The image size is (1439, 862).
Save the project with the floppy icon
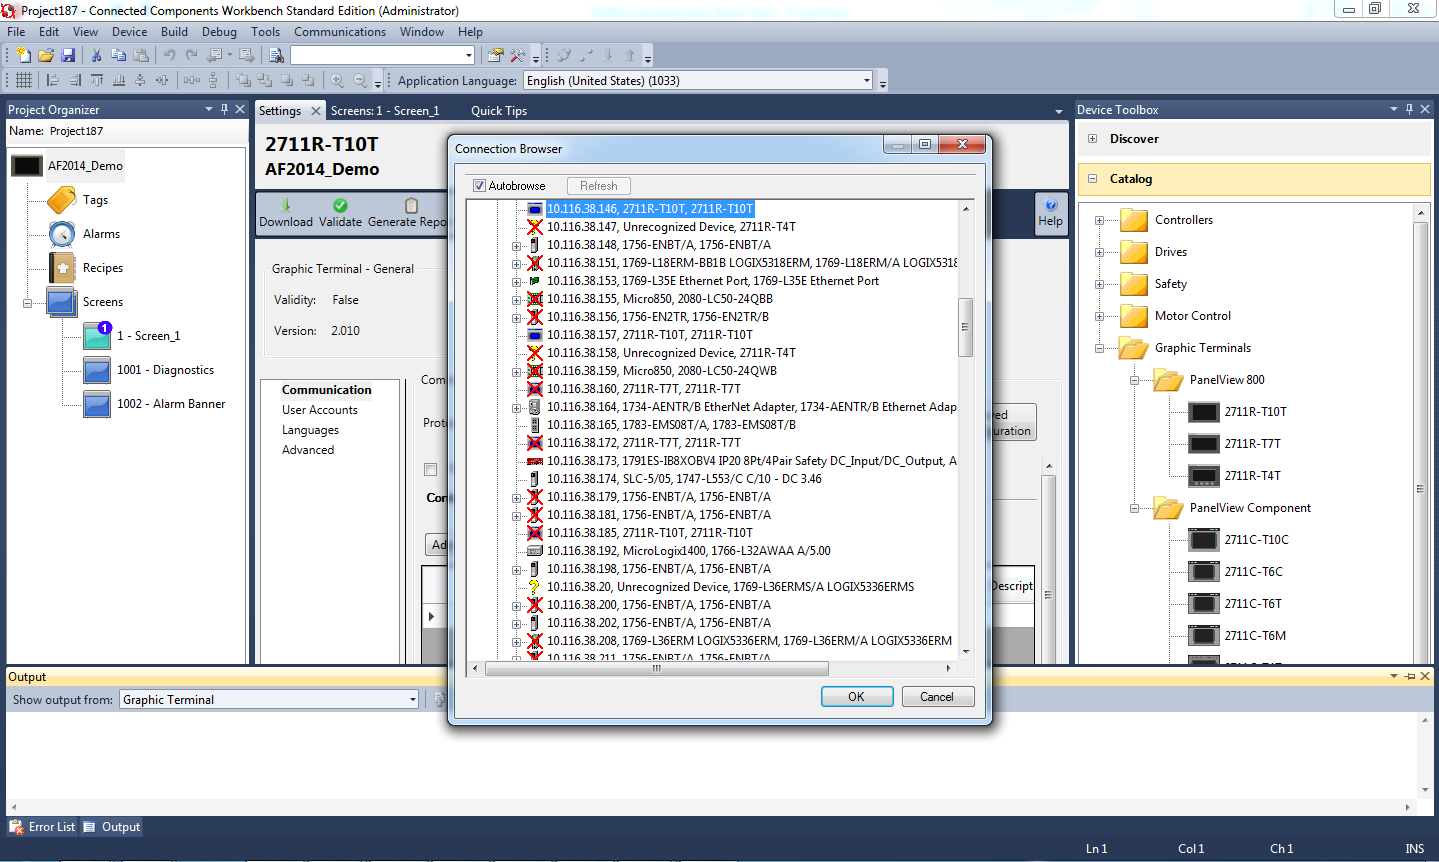click(x=68, y=55)
